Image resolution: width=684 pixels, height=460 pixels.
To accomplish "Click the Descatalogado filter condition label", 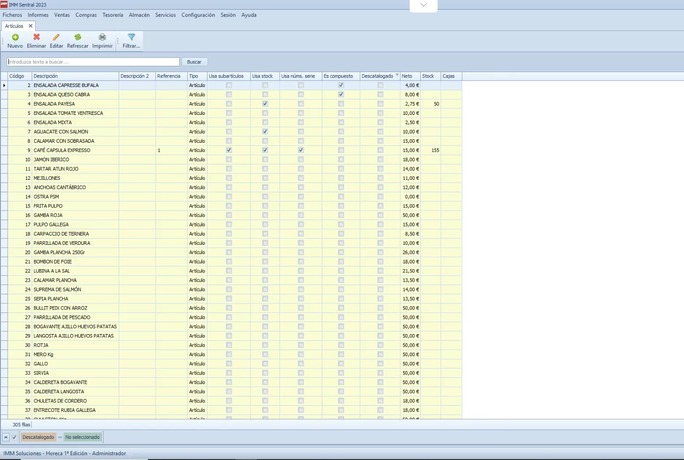I will click(39, 437).
